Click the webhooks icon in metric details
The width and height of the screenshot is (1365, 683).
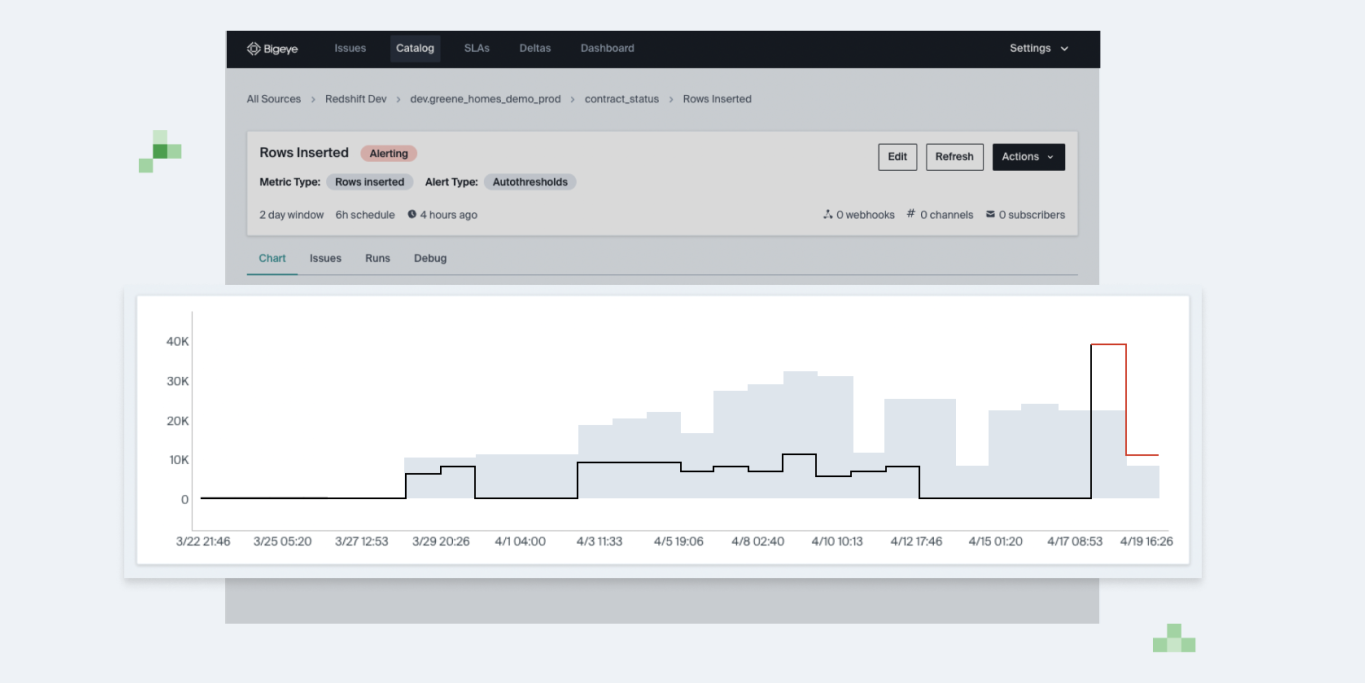pos(827,214)
